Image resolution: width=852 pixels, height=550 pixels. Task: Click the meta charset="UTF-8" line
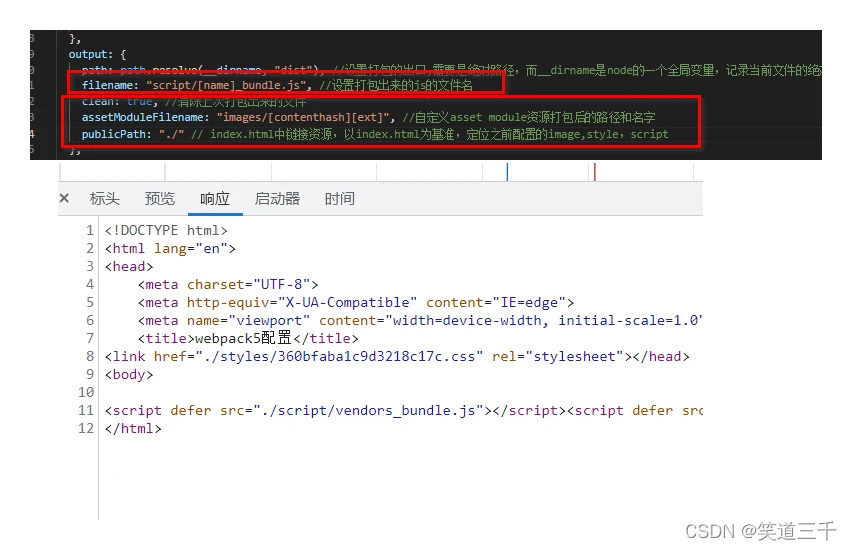pyautogui.click(x=228, y=284)
